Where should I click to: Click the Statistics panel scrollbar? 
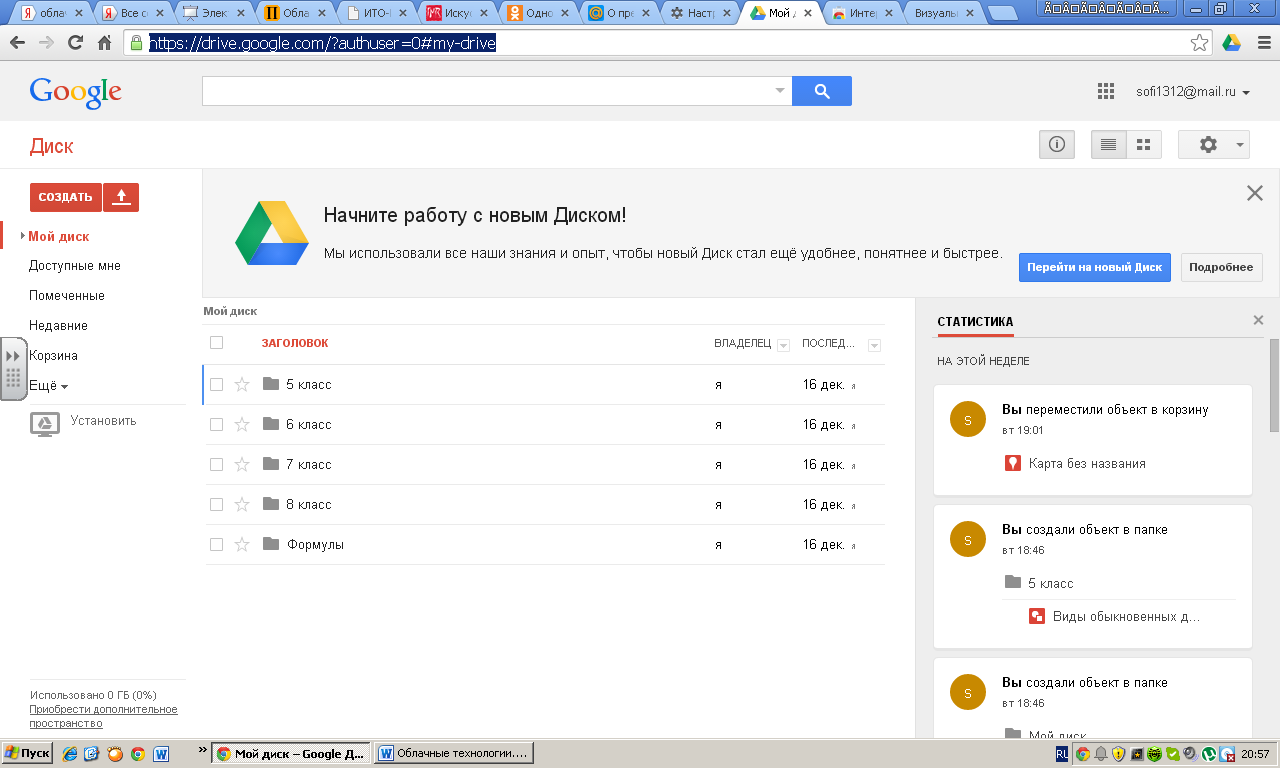[1274, 385]
